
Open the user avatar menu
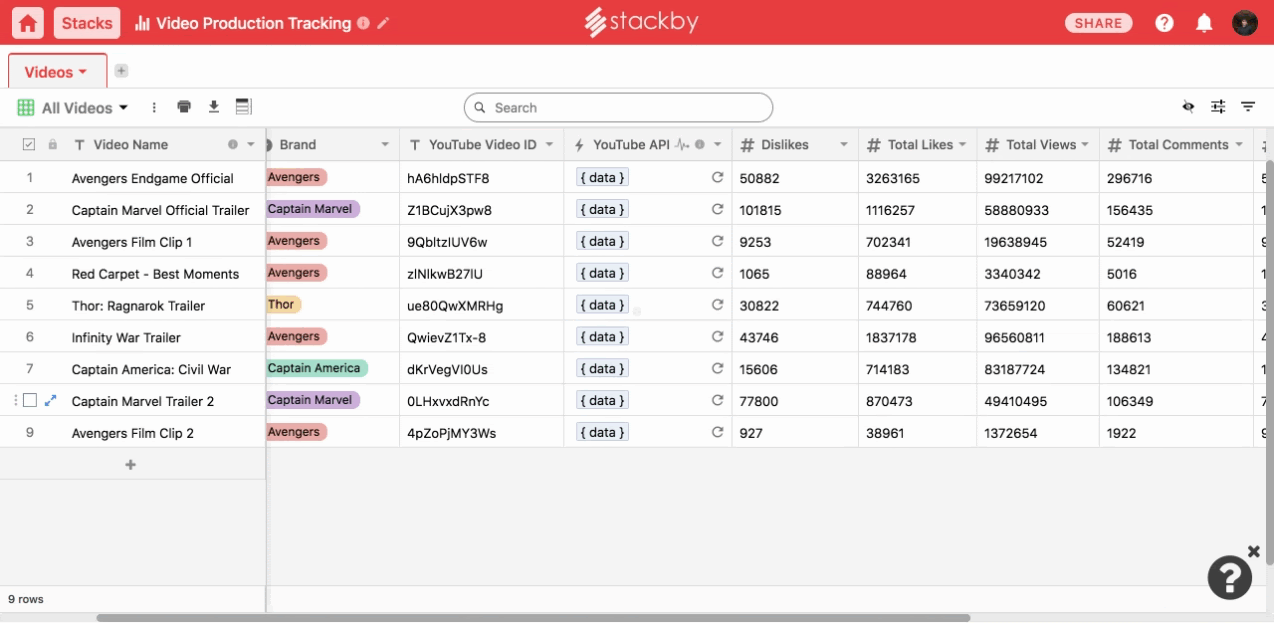click(x=1244, y=23)
